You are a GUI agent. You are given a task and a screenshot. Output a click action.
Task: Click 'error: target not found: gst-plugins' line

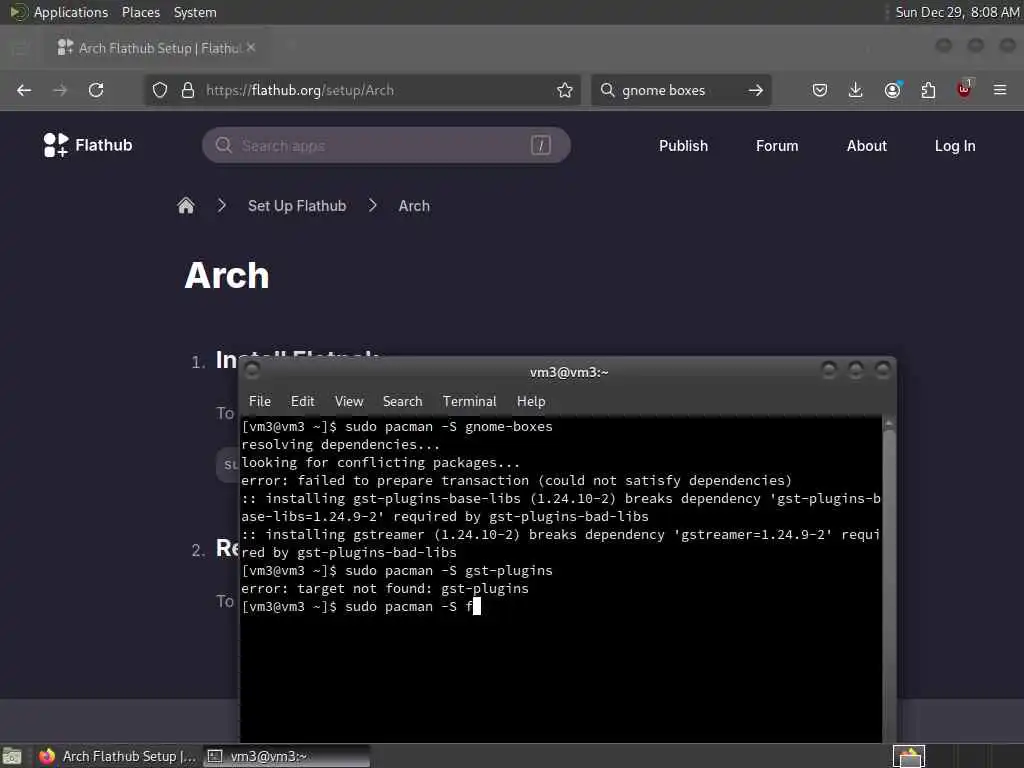point(385,588)
